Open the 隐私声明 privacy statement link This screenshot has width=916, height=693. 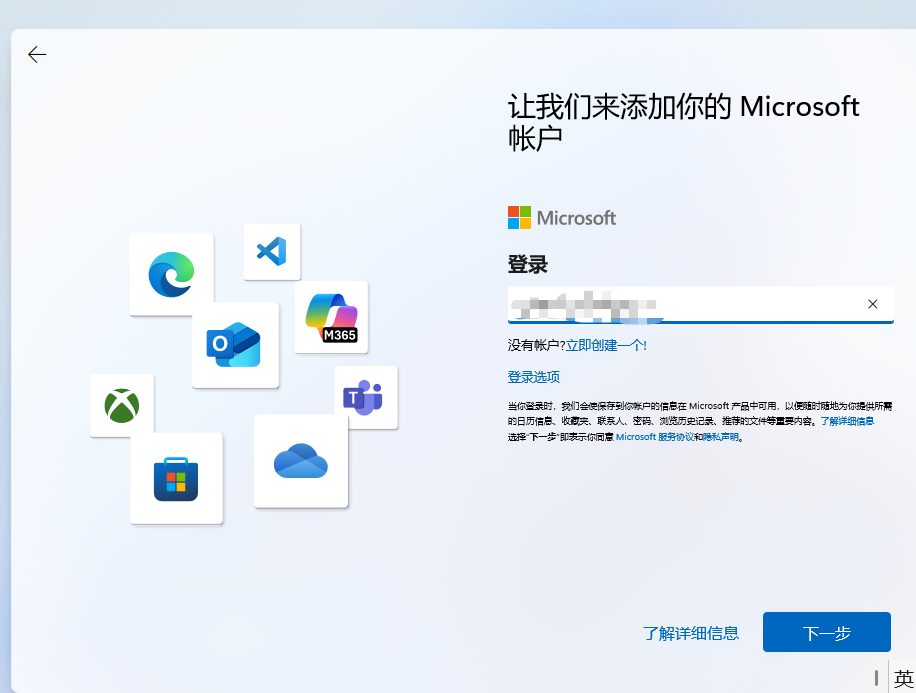point(721,437)
